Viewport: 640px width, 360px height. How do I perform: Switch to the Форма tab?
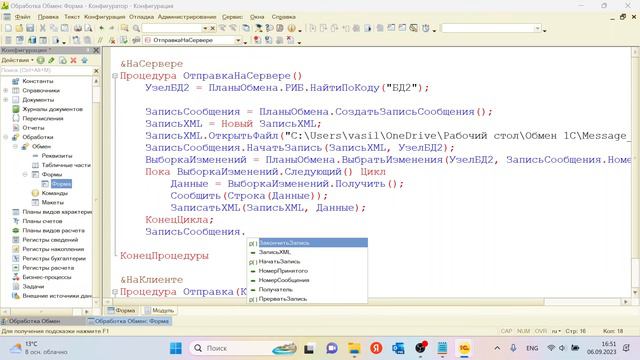pos(121,310)
